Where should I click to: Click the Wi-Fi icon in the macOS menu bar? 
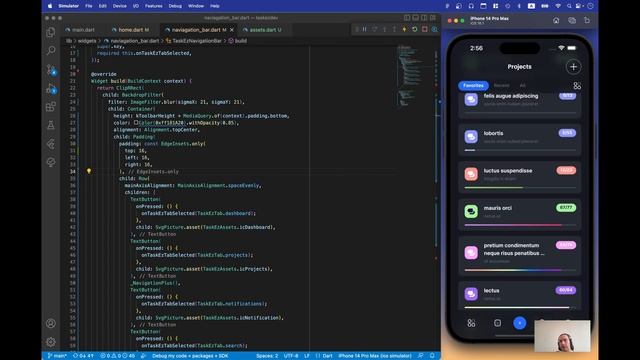[x=558, y=6]
